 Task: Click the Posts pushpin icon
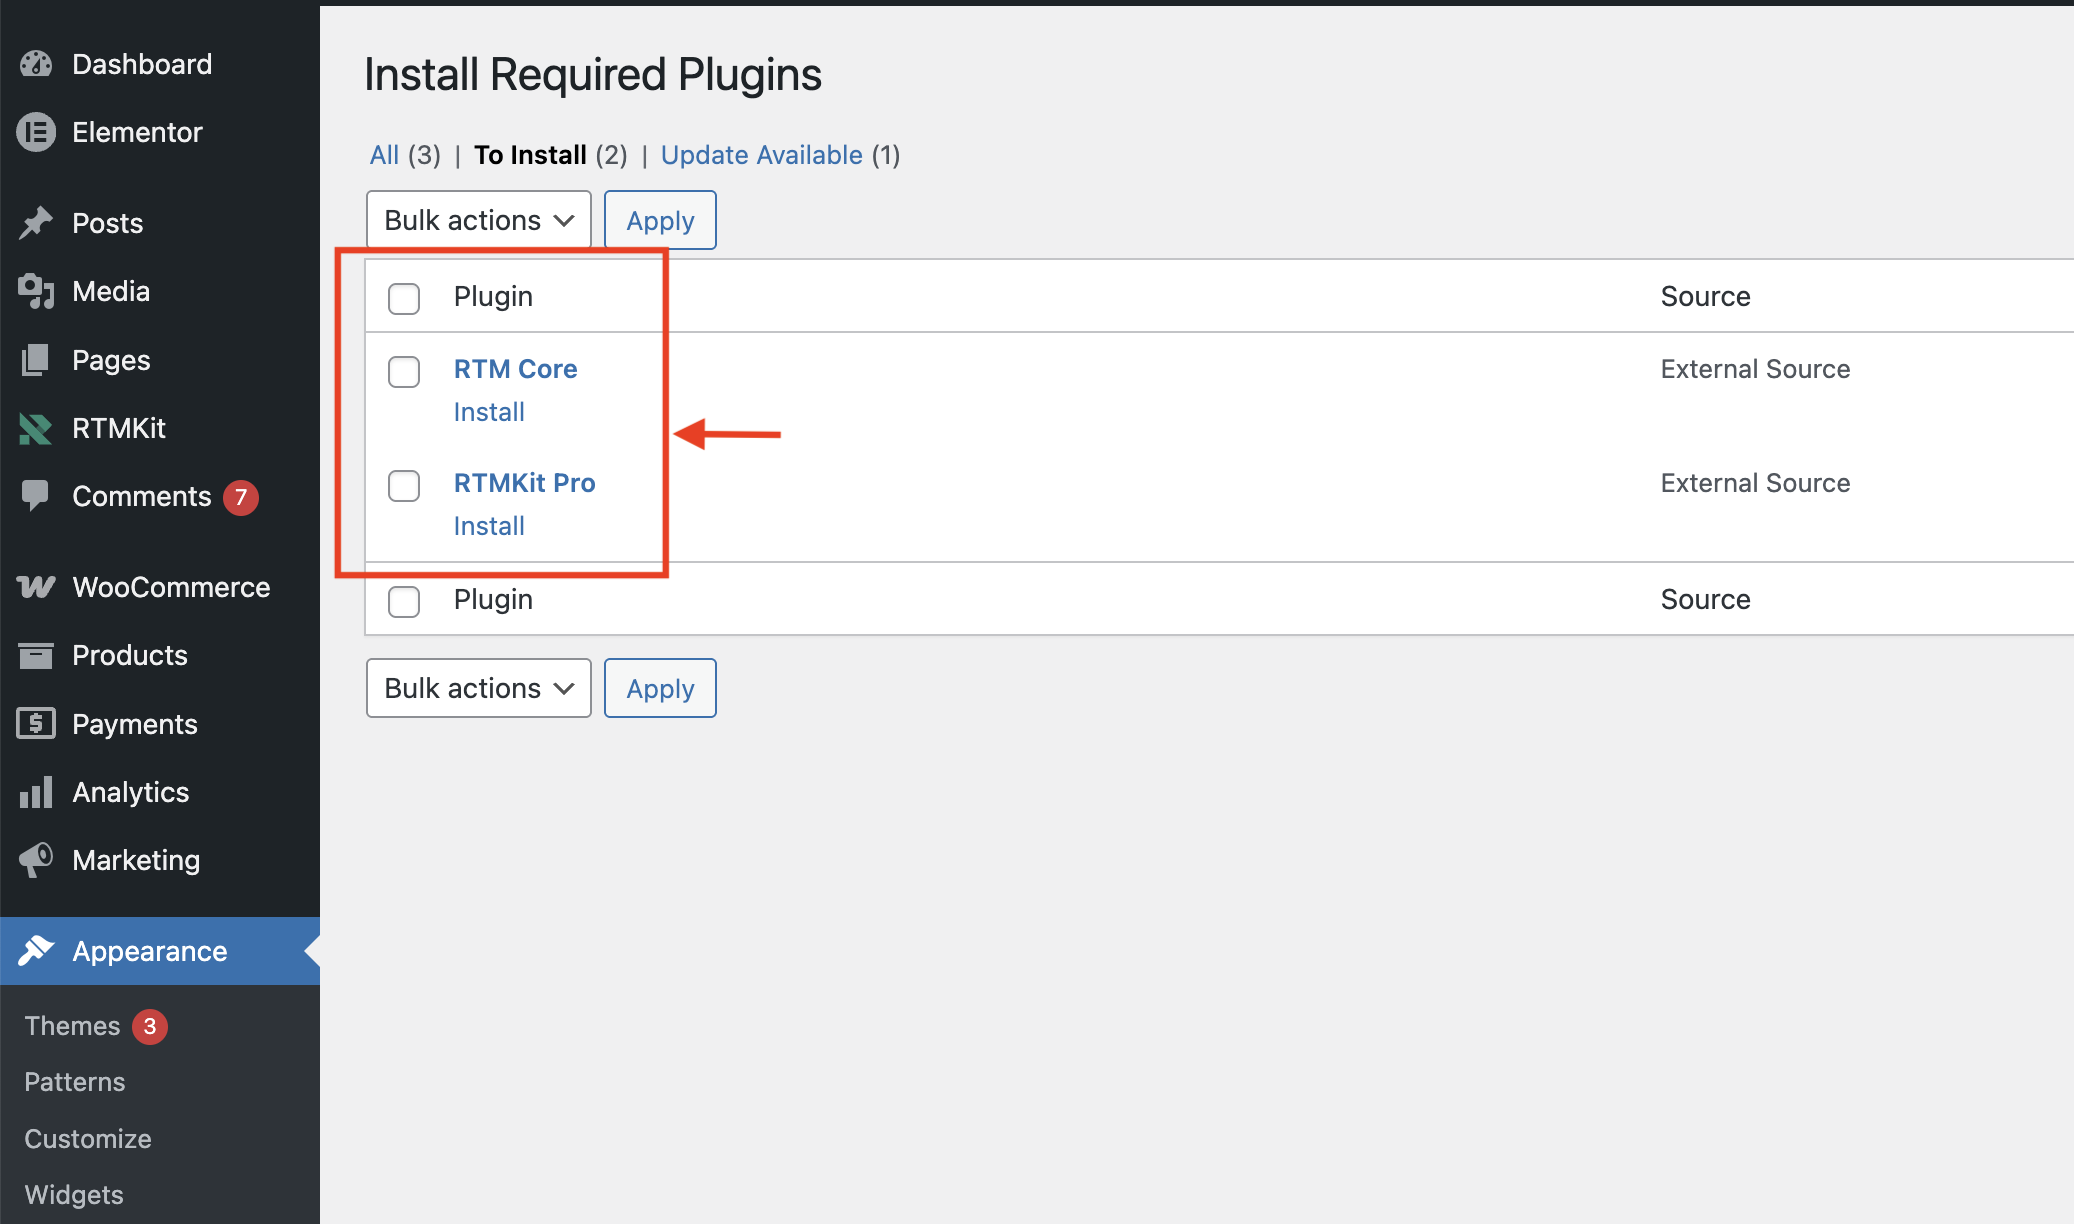point(36,223)
